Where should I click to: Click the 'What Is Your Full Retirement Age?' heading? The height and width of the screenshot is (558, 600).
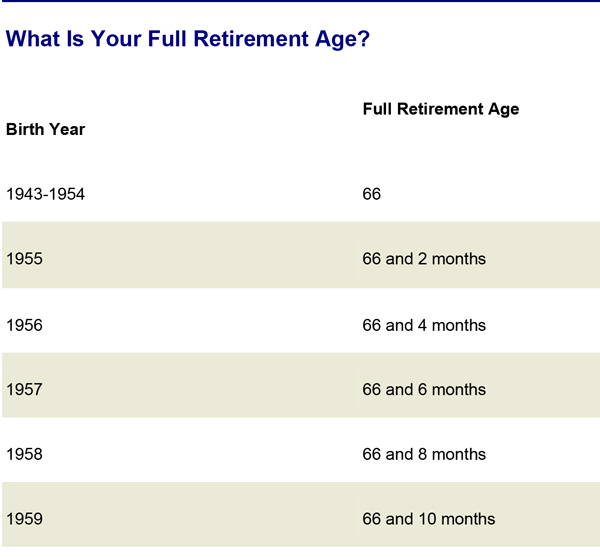[188, 39]
